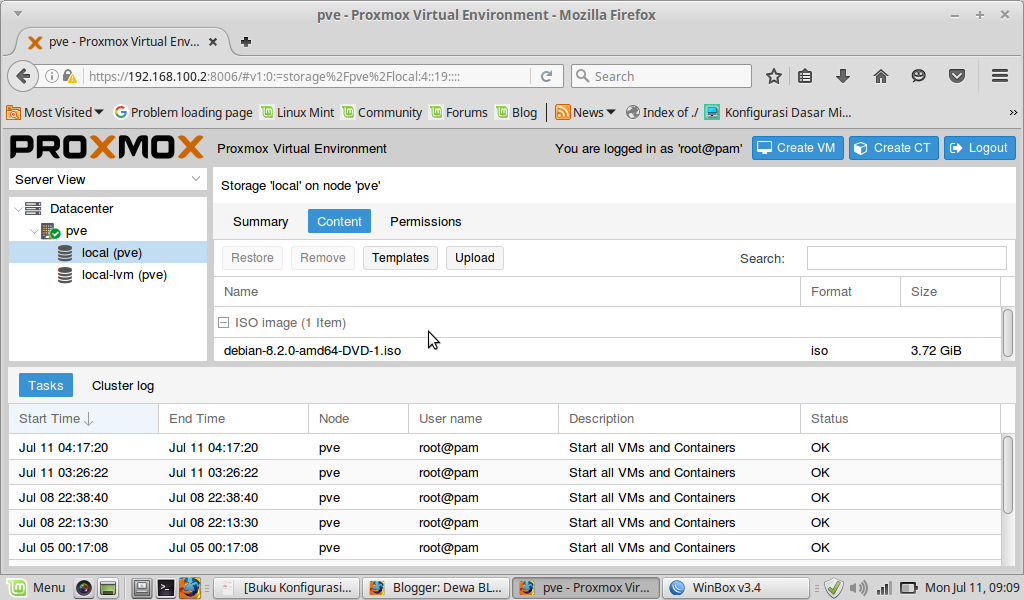
Task: Click the Proxmox logo
Action: pyautogui.click(x=106, y=147)
